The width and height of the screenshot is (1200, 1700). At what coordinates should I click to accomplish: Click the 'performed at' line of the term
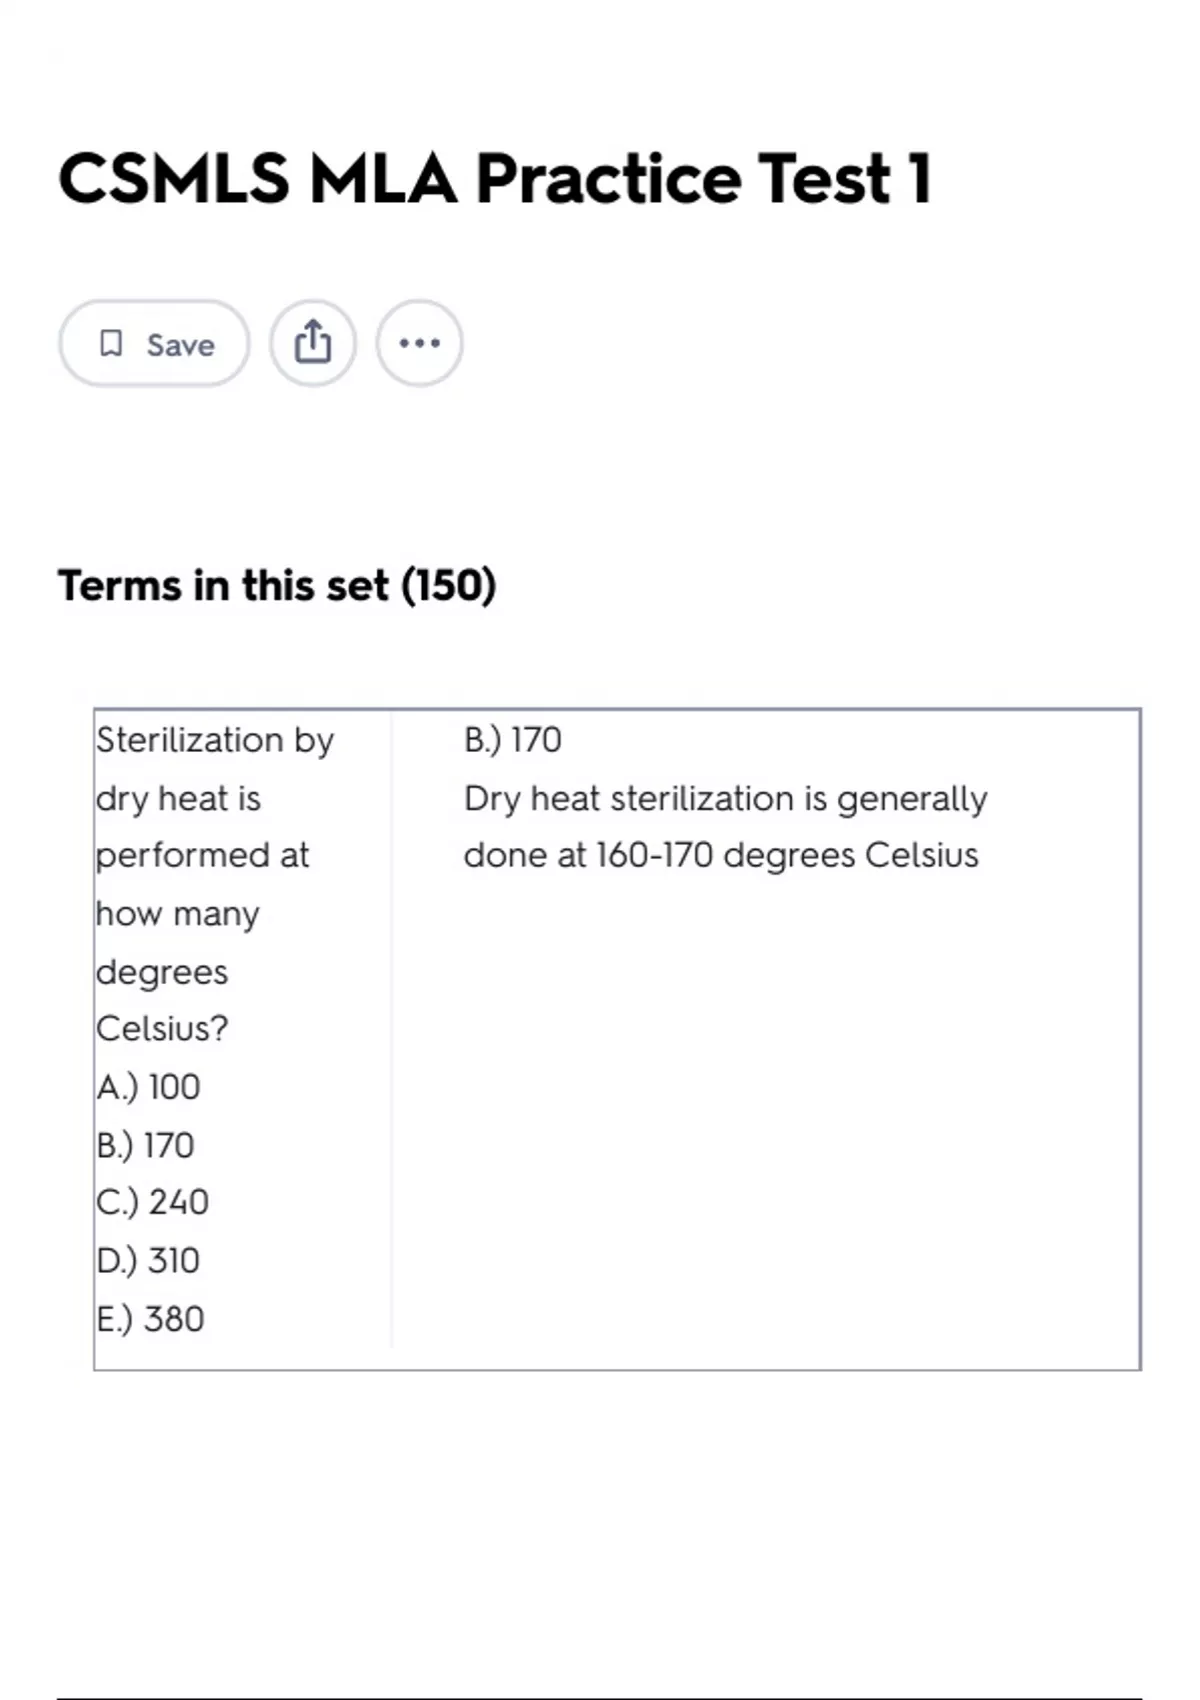(203, 856)
